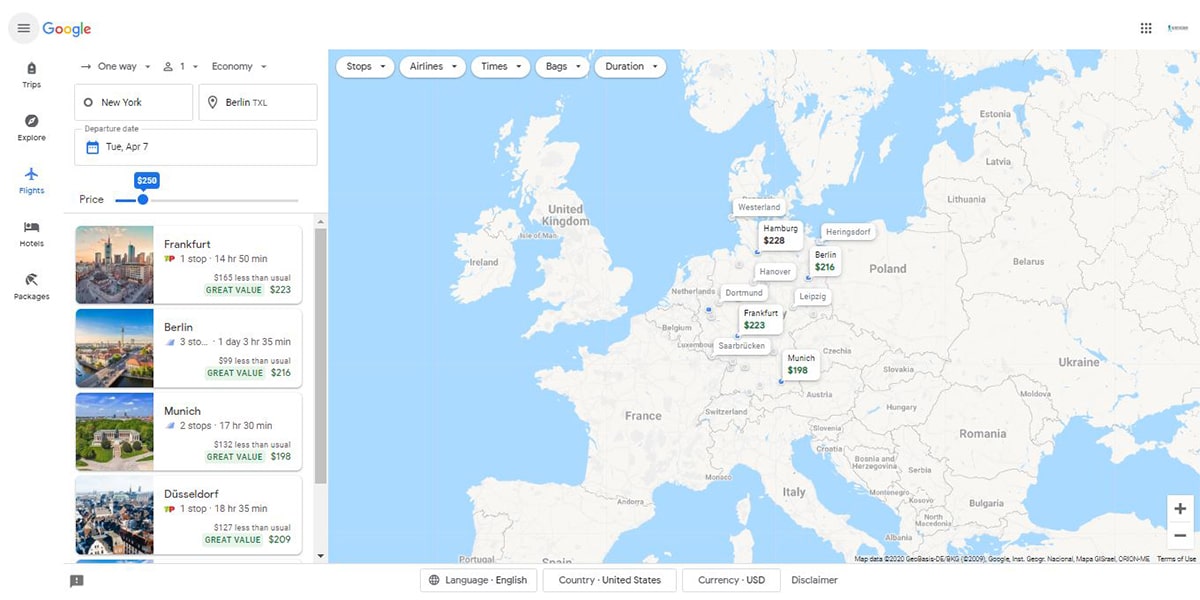Viewport: 1200px width, 600px height.
Task: Click the Frankfurt $223 map marker
Action: coord(761,319)
